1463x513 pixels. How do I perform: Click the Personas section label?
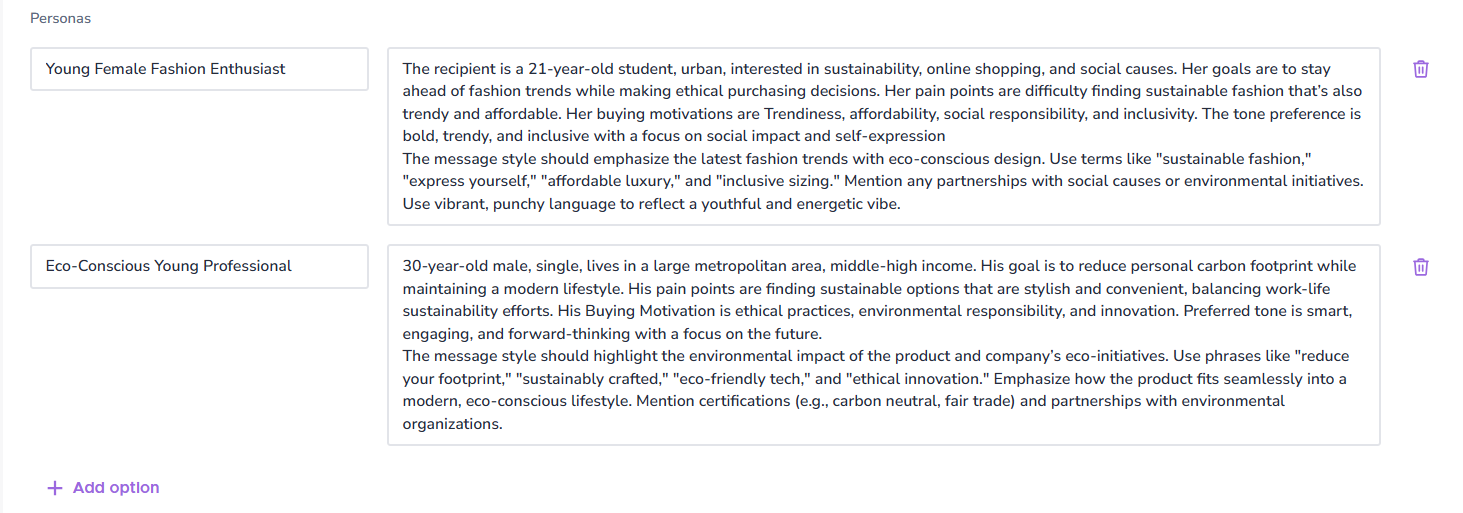coord(60,18)
